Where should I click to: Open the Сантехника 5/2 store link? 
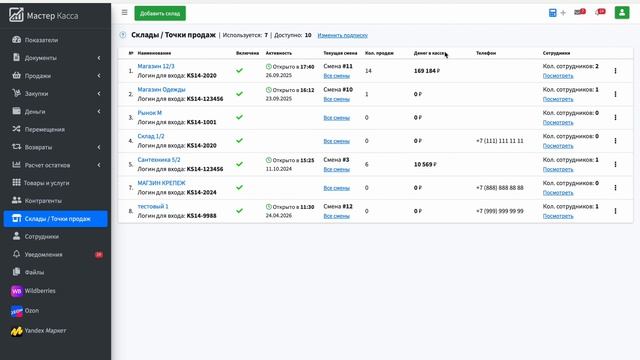tap(159, 160)
